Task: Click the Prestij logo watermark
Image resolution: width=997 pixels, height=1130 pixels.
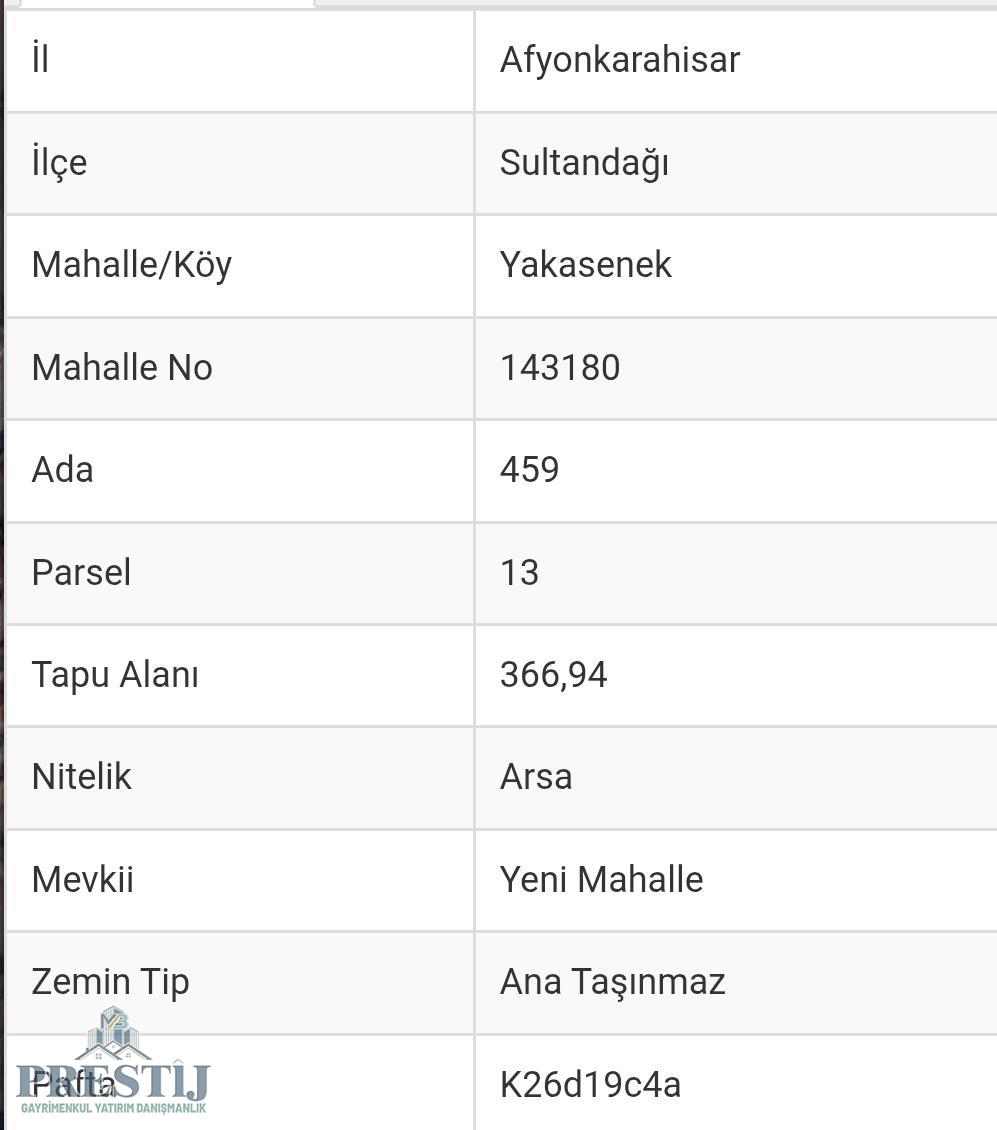Action: point(112,1063)
